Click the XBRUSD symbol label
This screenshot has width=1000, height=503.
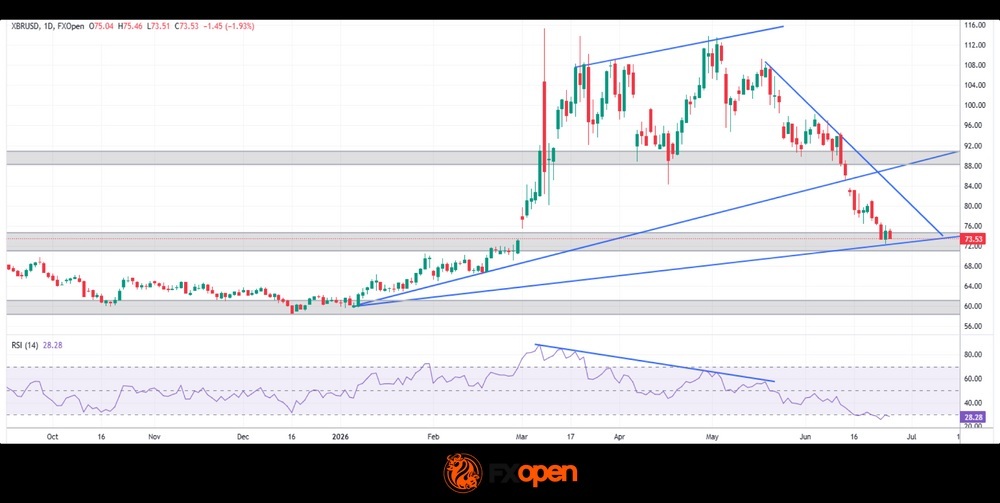pos(26,27)
